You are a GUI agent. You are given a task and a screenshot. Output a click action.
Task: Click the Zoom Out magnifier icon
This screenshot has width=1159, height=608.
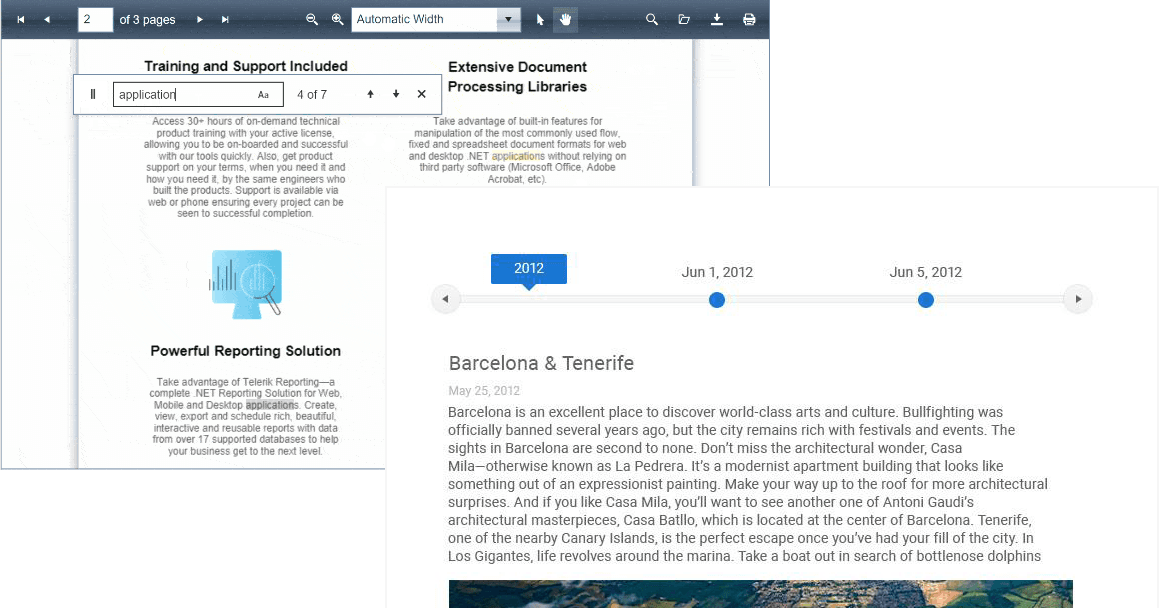click(x=313, y=19)
